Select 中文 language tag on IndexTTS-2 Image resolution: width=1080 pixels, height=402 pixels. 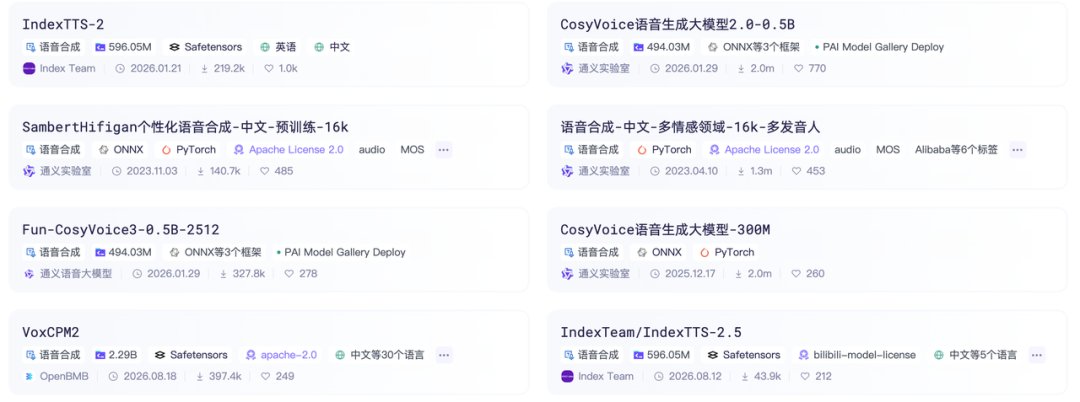pos(332,47)
